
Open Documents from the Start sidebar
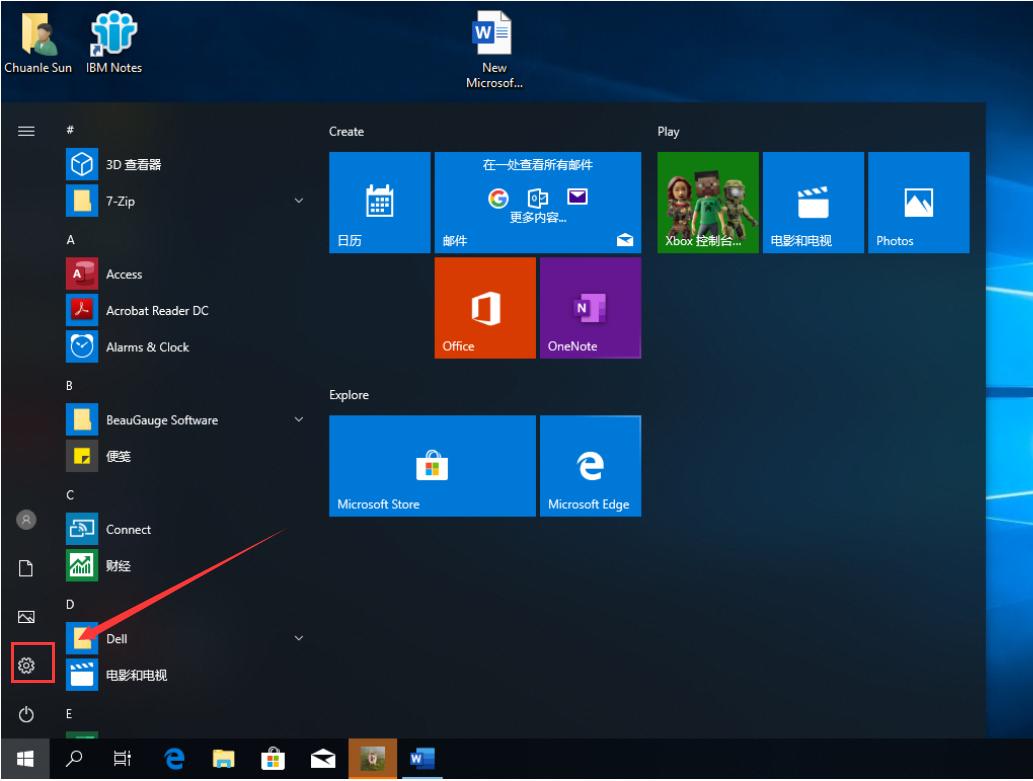(x=26, y=567)
